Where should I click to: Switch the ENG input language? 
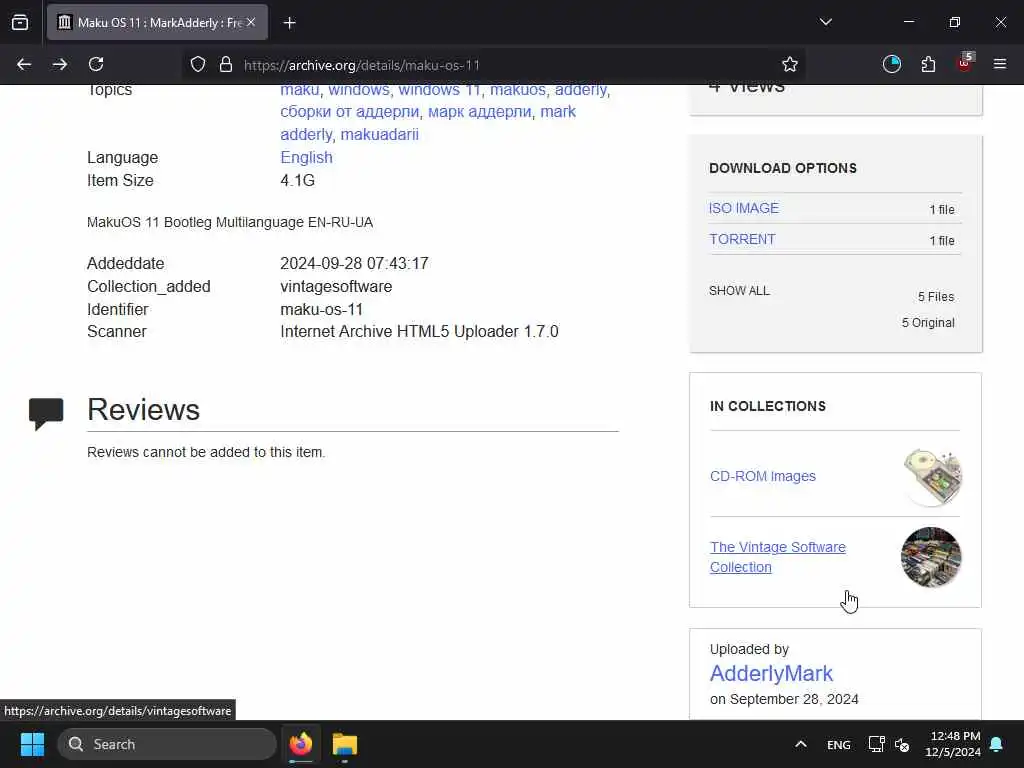(x=839, y=744)
